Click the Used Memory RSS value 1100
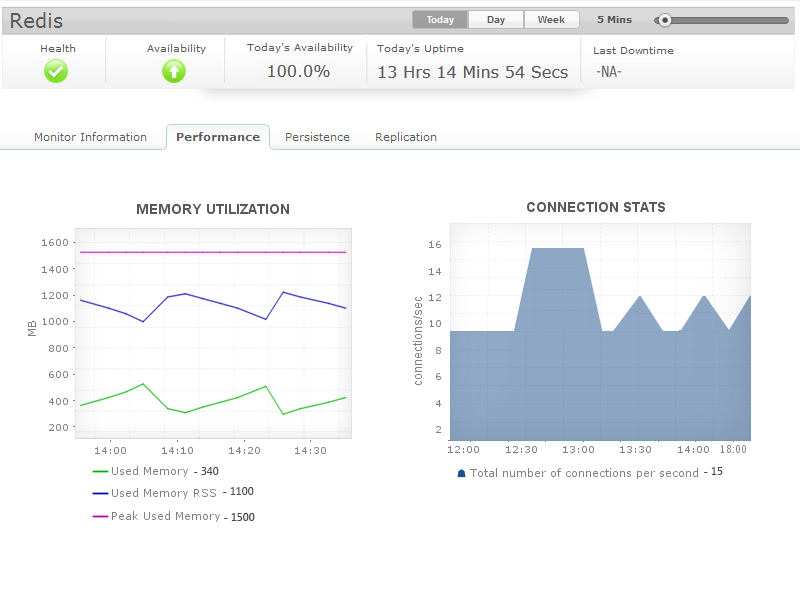Image resolution: width=800 pixels, height=600 pixels. coord(242,491)
